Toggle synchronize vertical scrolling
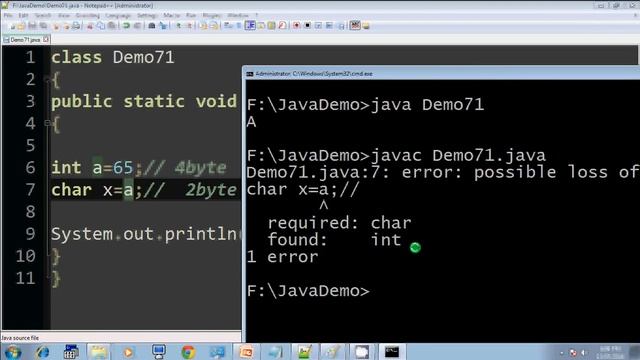The width and height of the screenshot is (640, 360). point(203,26)
